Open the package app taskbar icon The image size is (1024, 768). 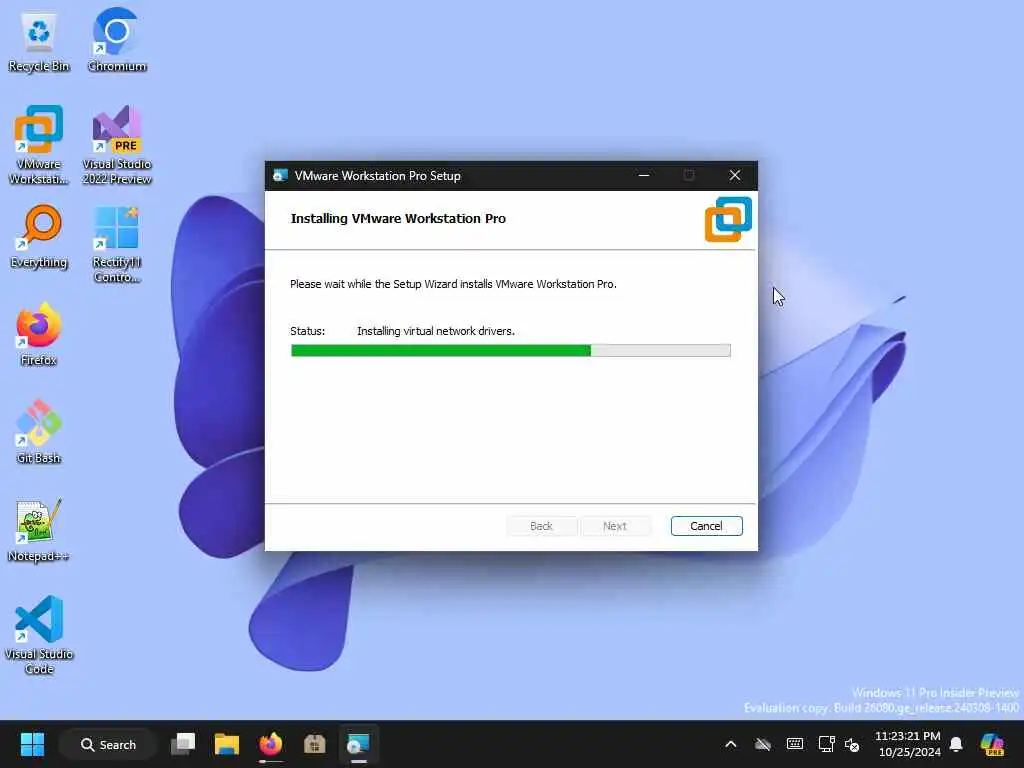point(315,744)
